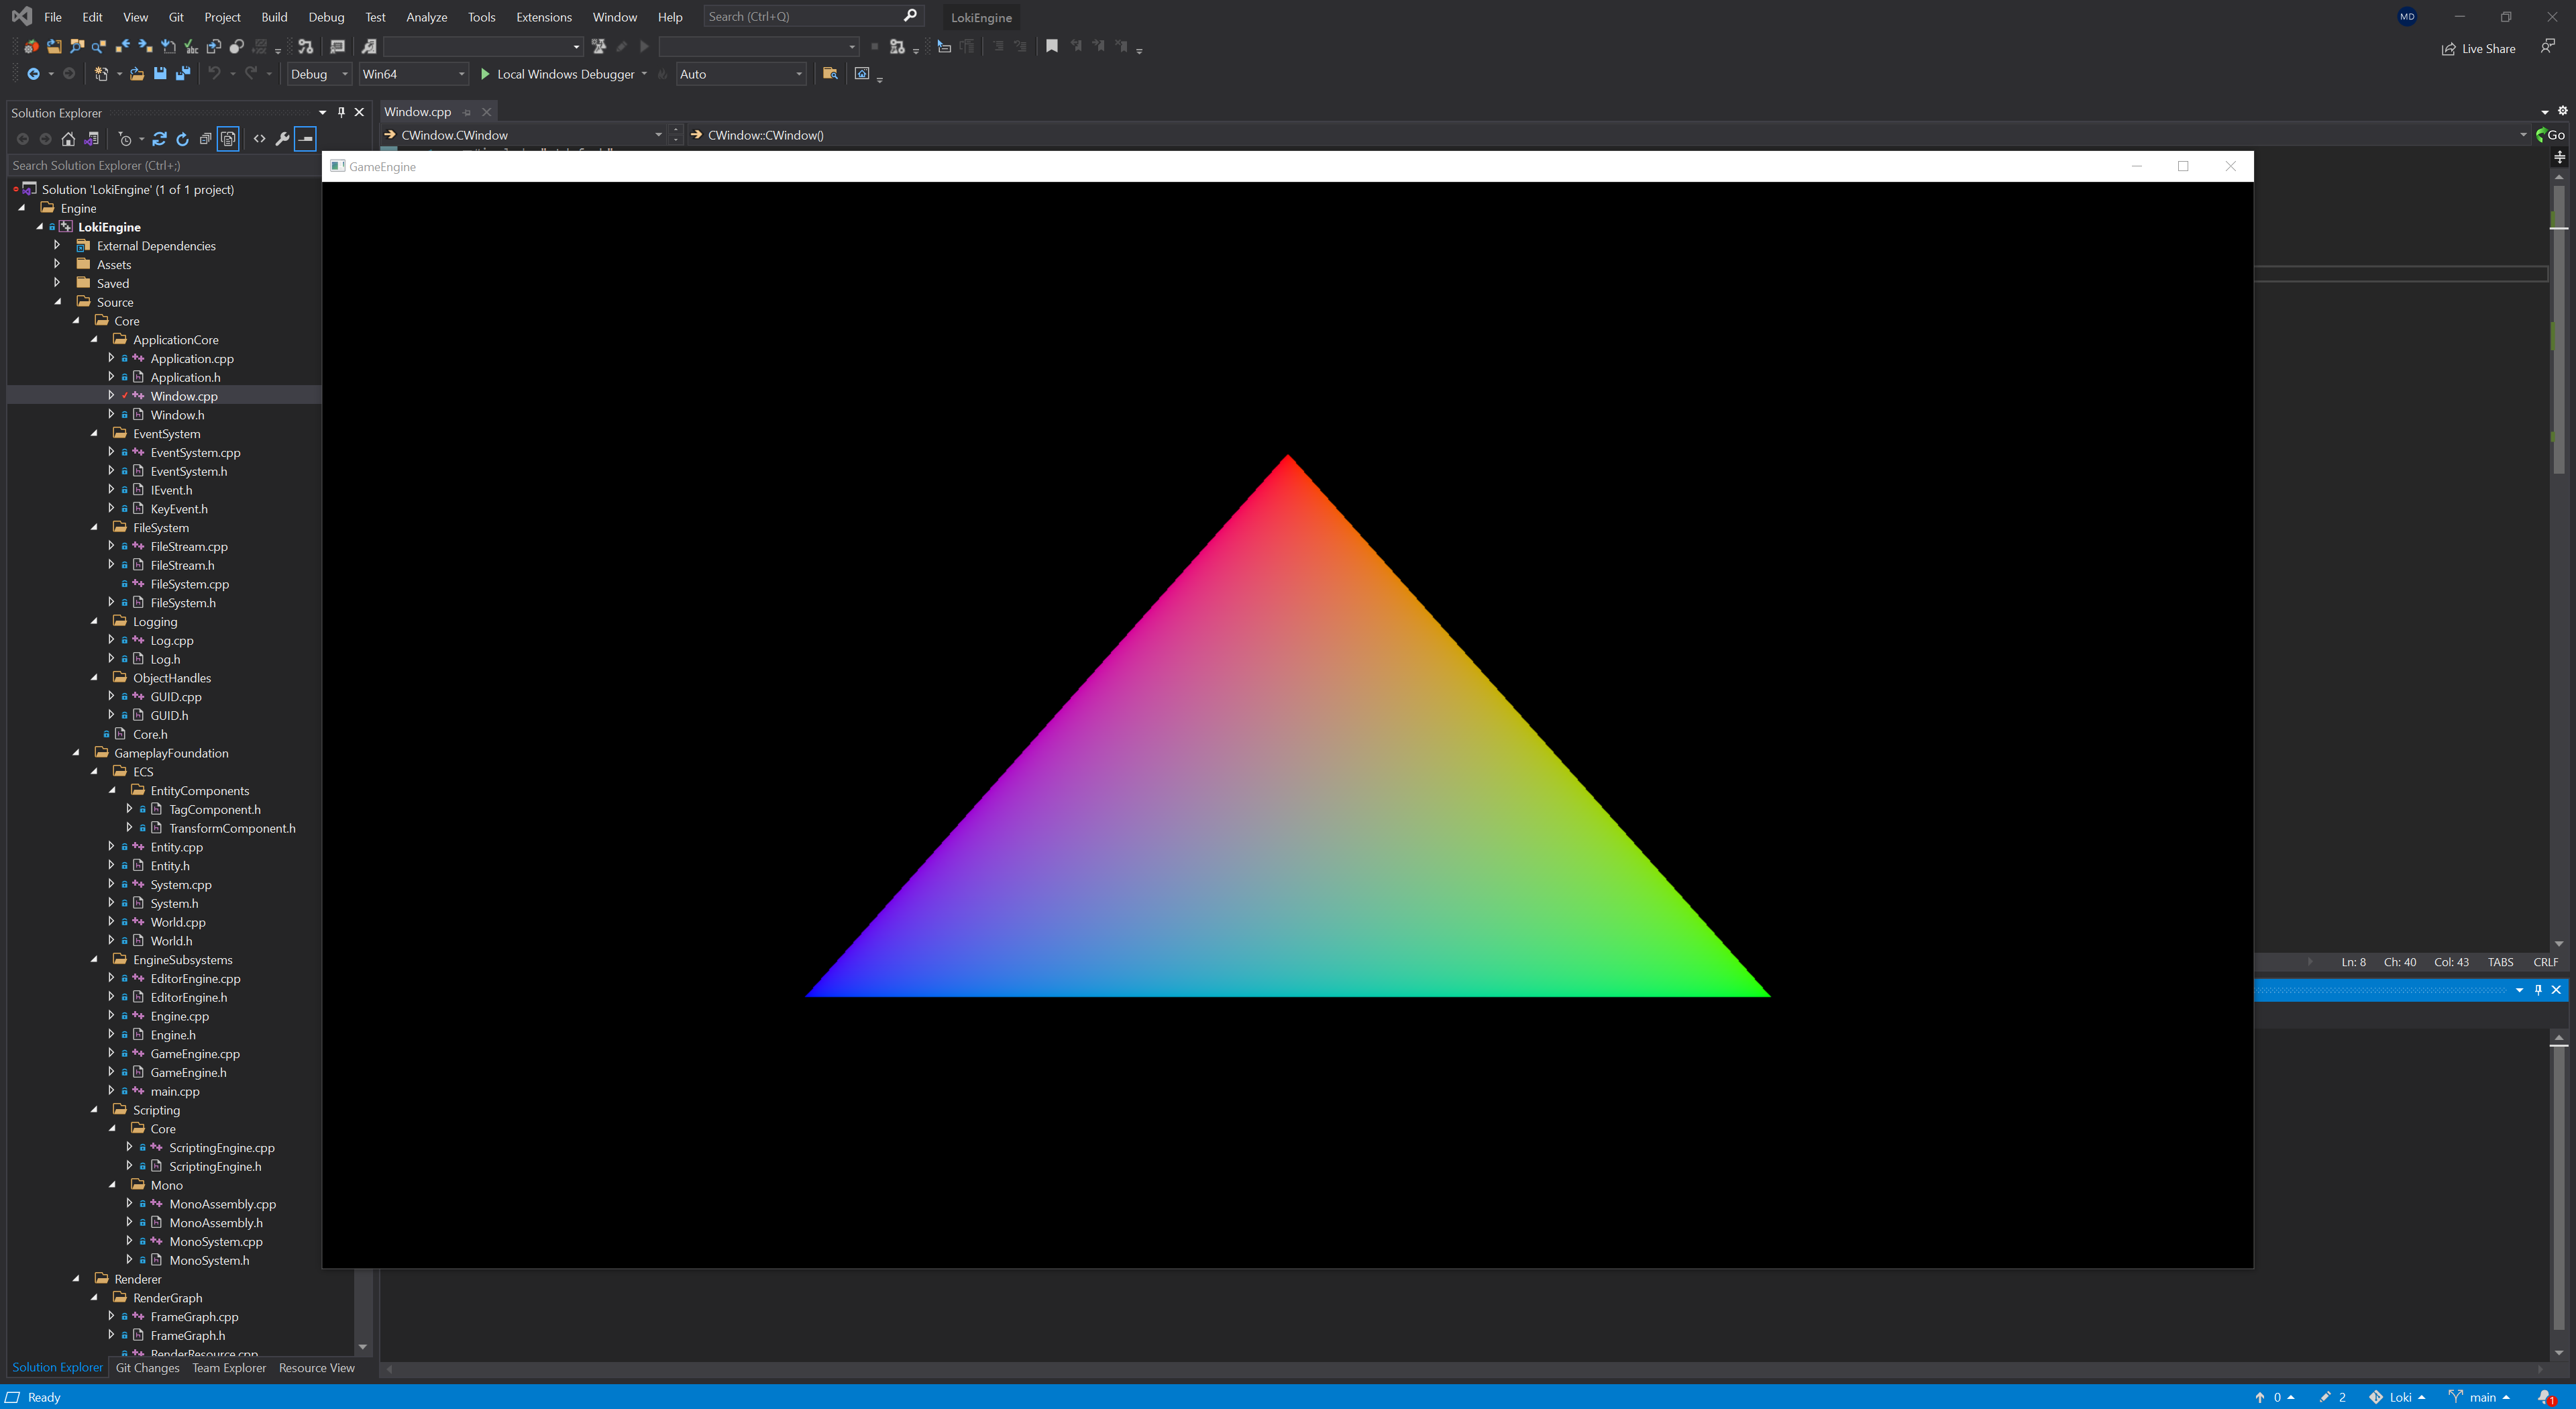Screen dimensions: 2576x1409
Task: Click the feedback icon next to Live Share
Action: pyautogui.click(x=2547, y=46)
